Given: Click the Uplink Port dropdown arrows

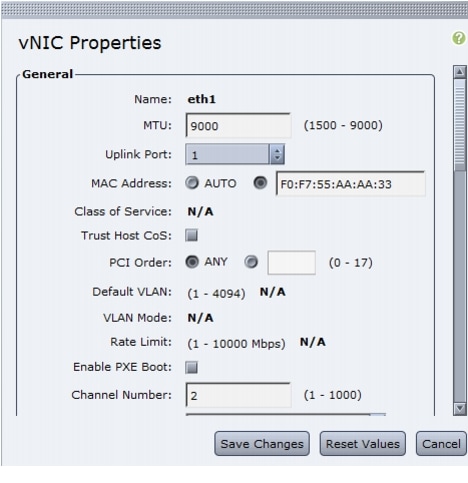Looking at the screenshot, I should pos(277,154).
